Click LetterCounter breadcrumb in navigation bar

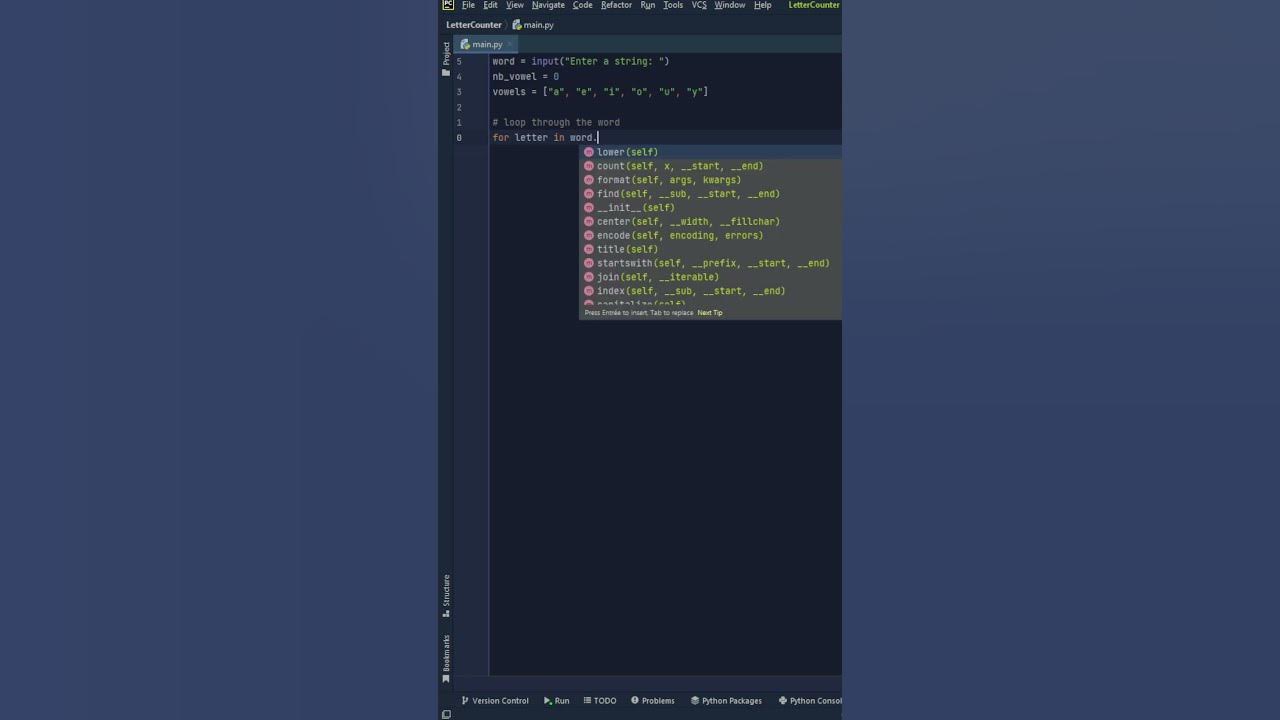pos(474,25)
